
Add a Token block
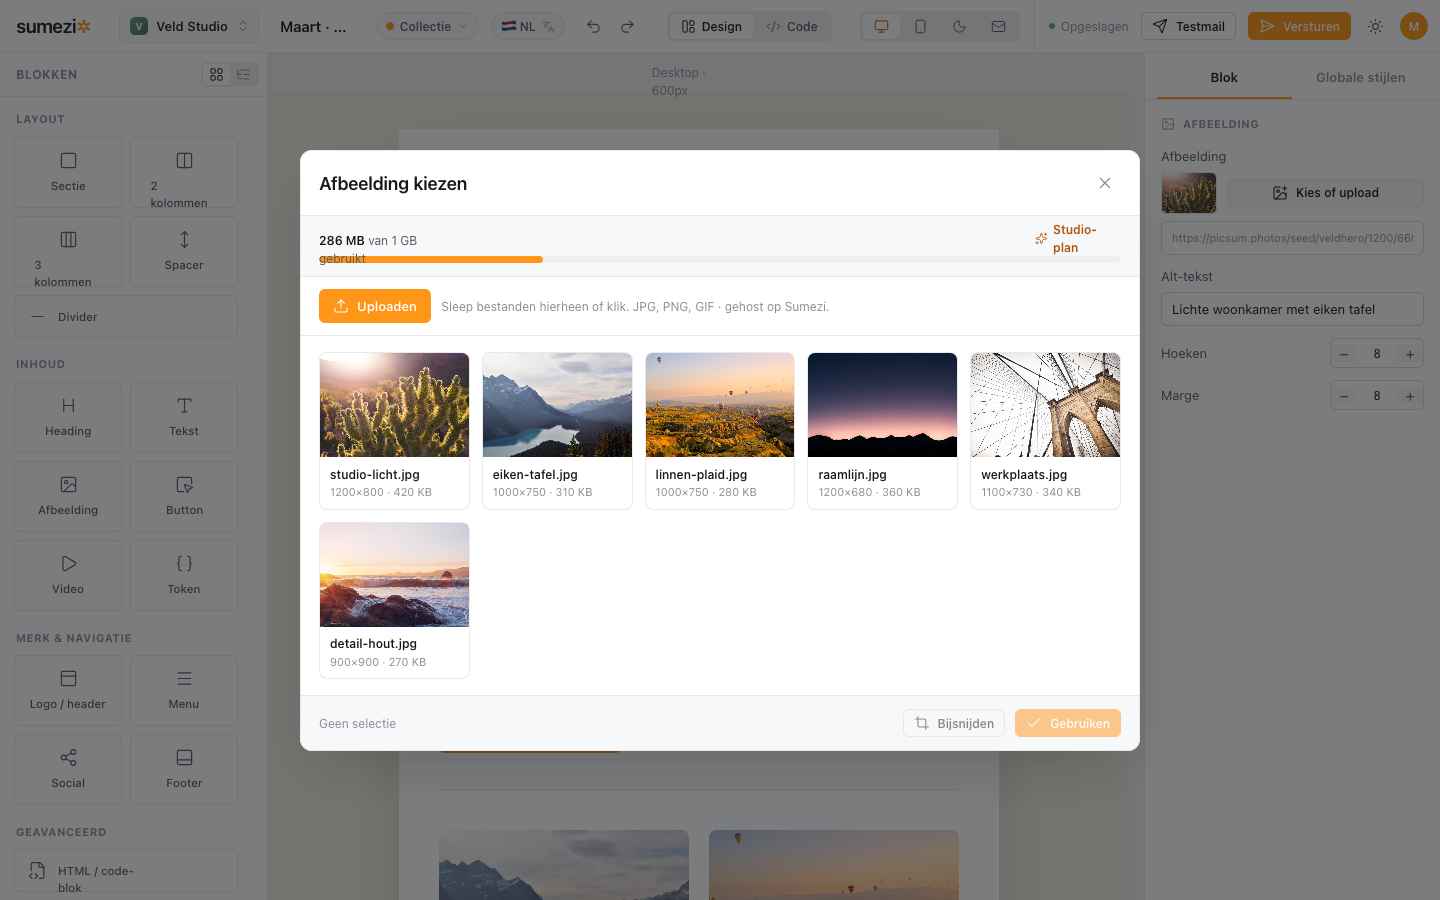click(x=184, y=575)
